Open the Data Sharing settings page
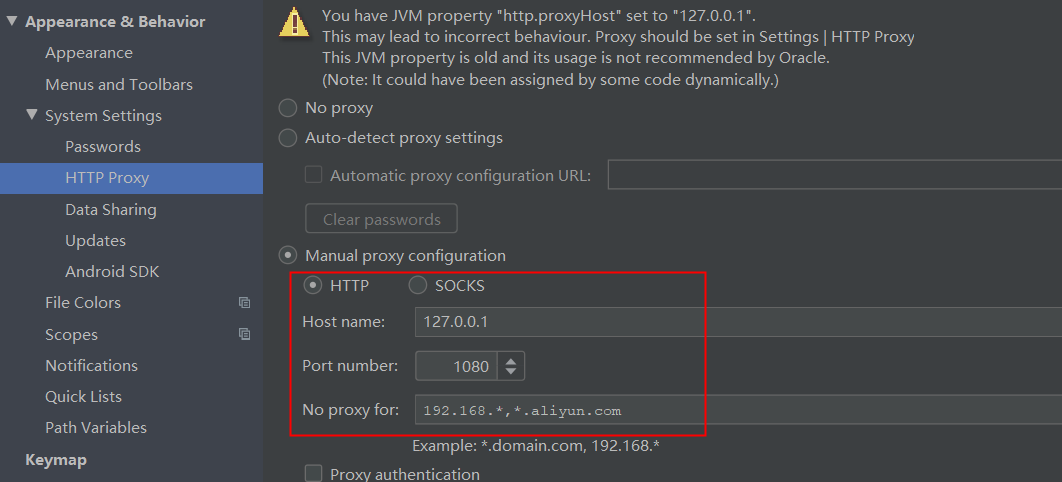1062x482 pixels. click(x=111, y=210)
